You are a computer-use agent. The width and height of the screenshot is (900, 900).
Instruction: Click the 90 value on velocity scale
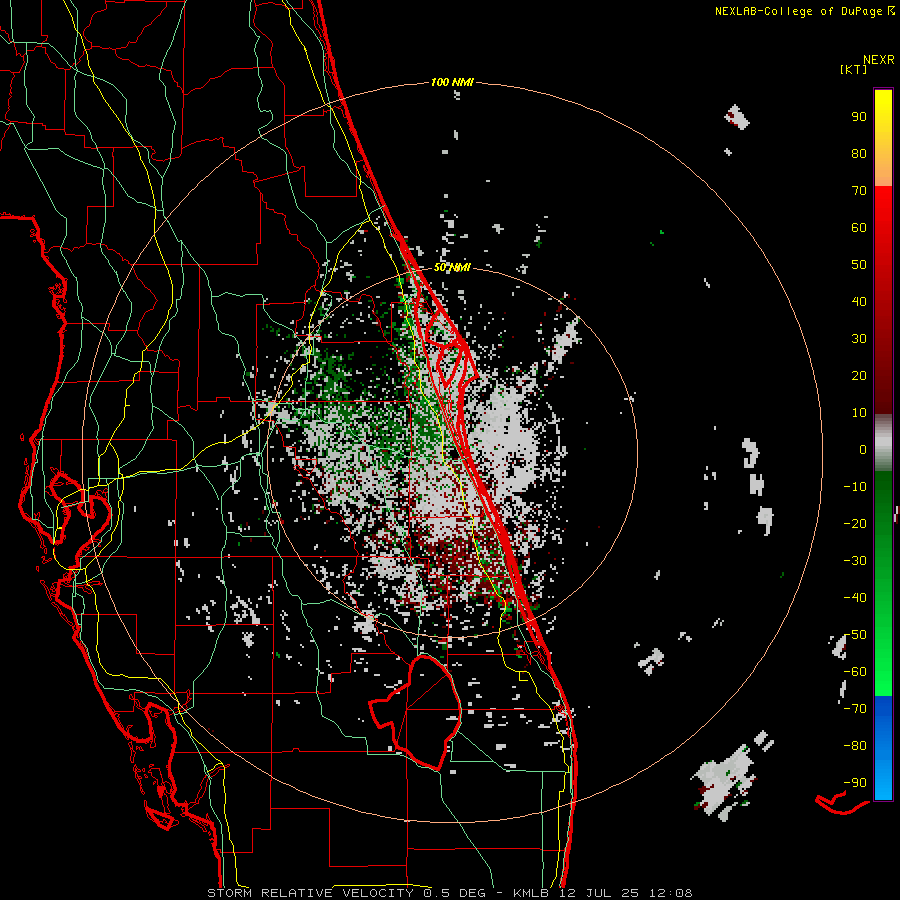(859, 117)
